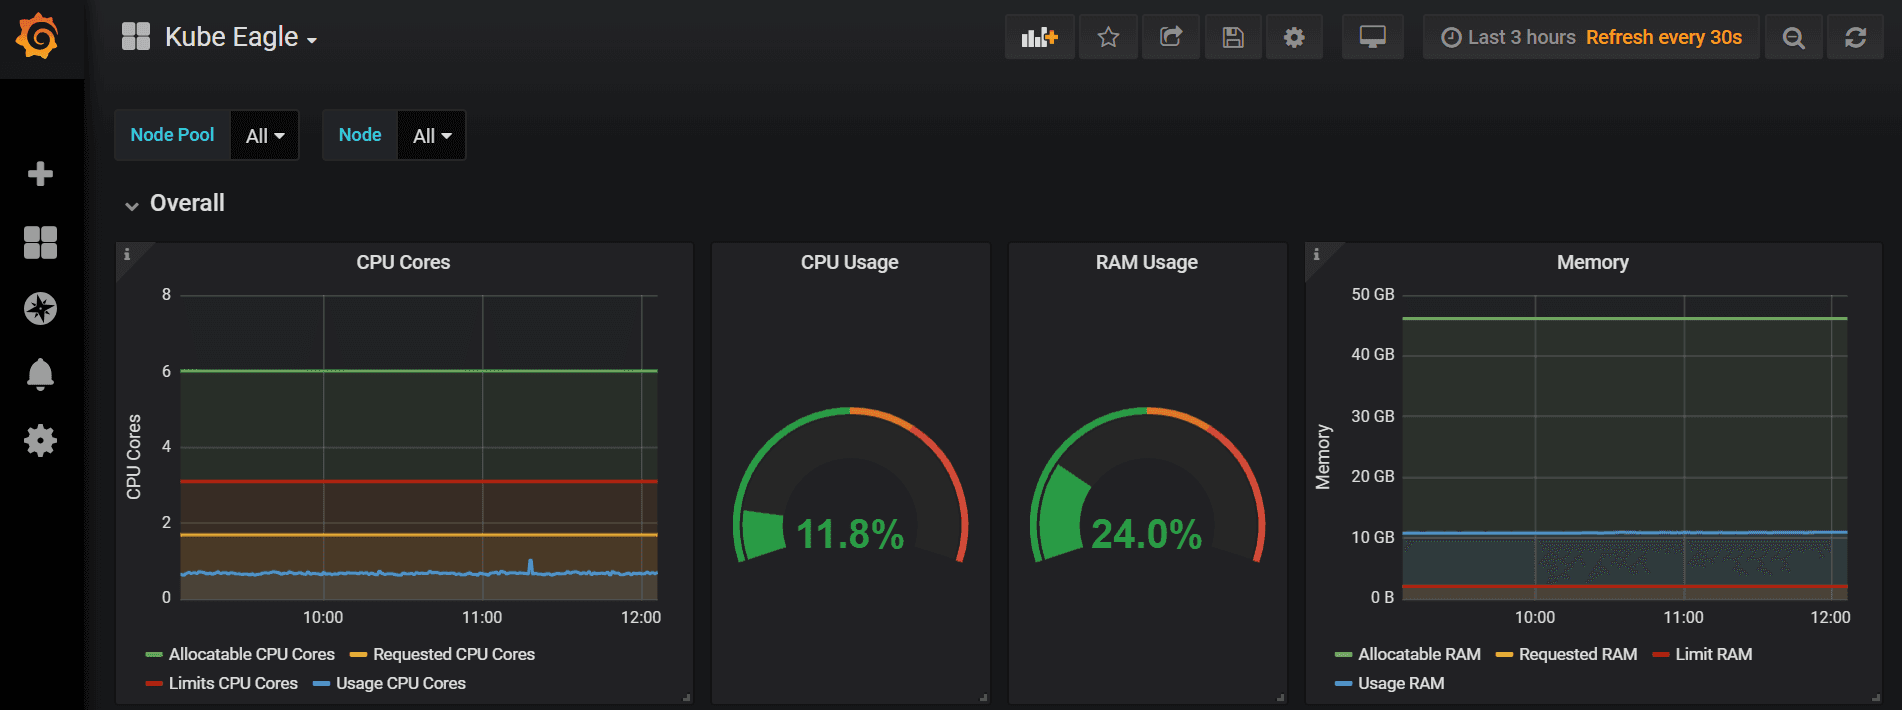This screenshot has height=710, width=1902.
Task: Open the Explore compass icon
Action: tap(40, 308)
